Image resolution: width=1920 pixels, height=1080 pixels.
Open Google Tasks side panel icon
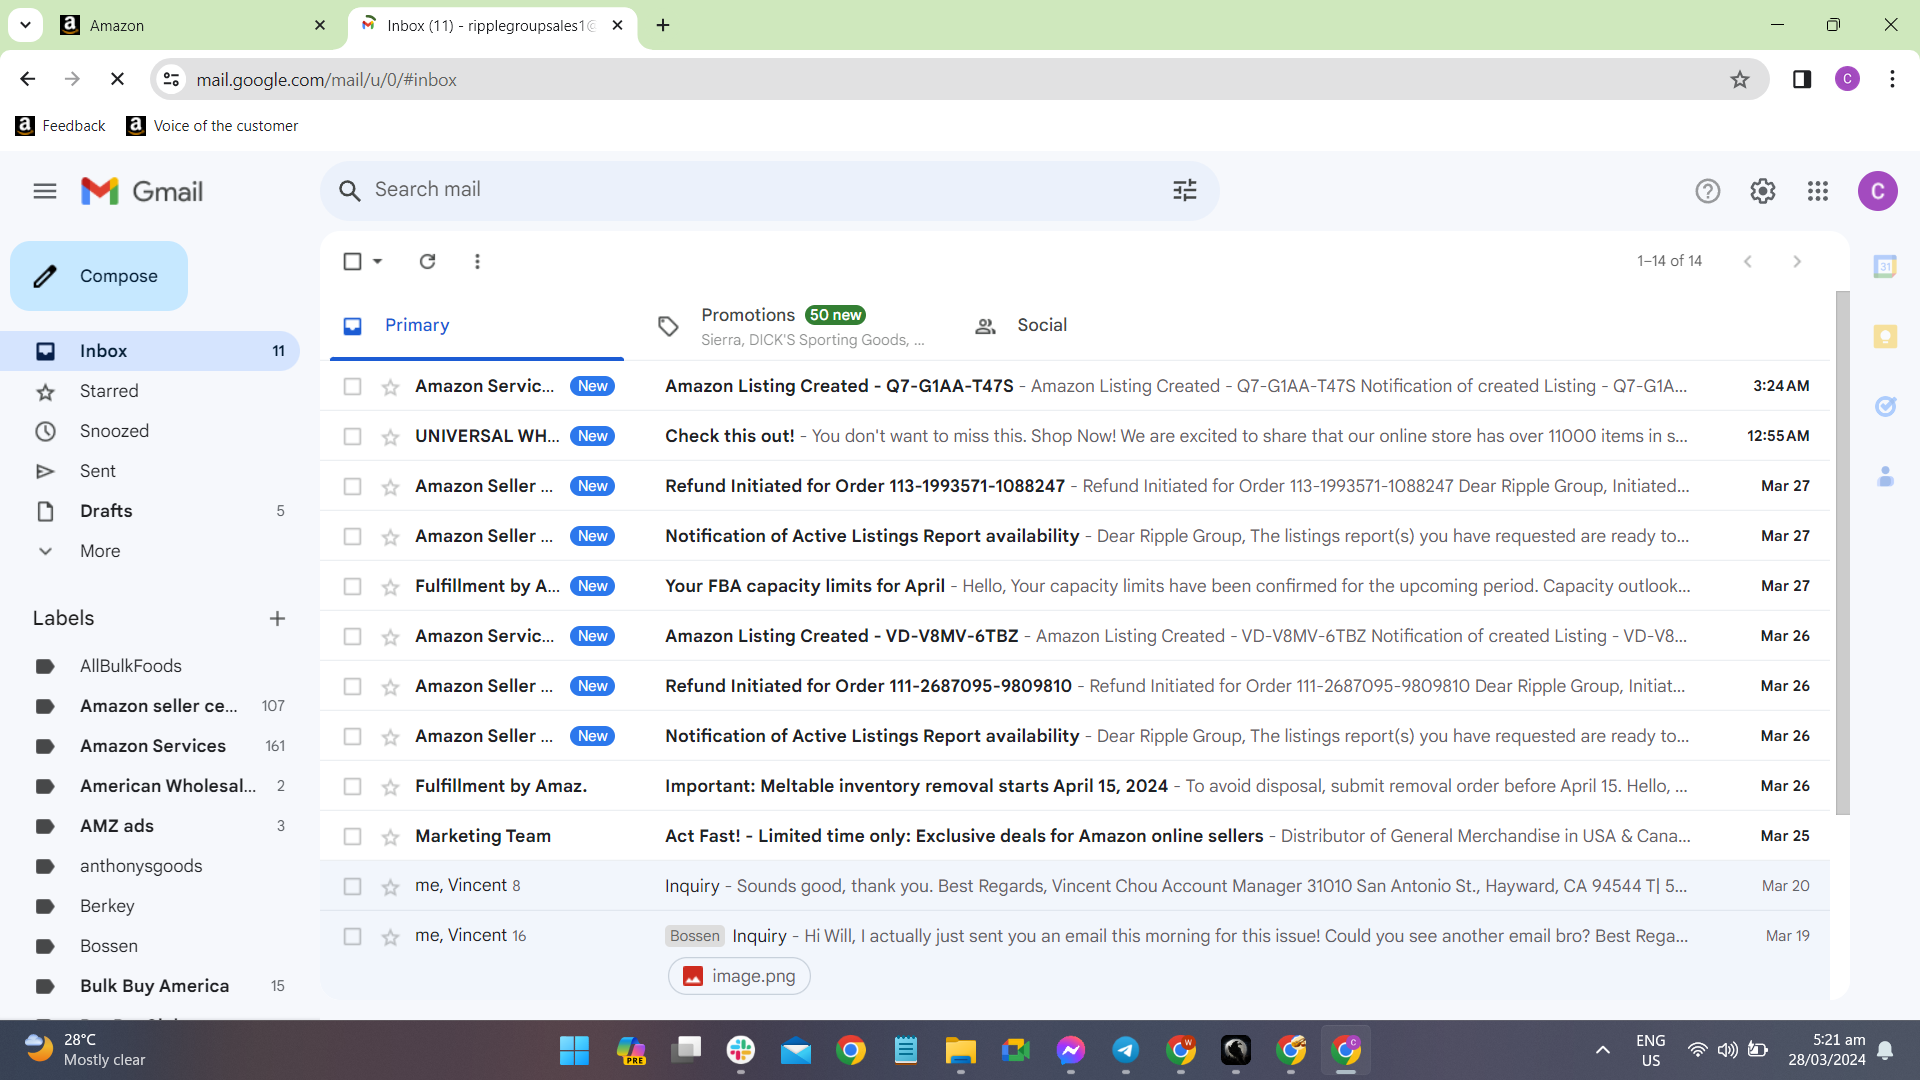(x=1885, y=406)
